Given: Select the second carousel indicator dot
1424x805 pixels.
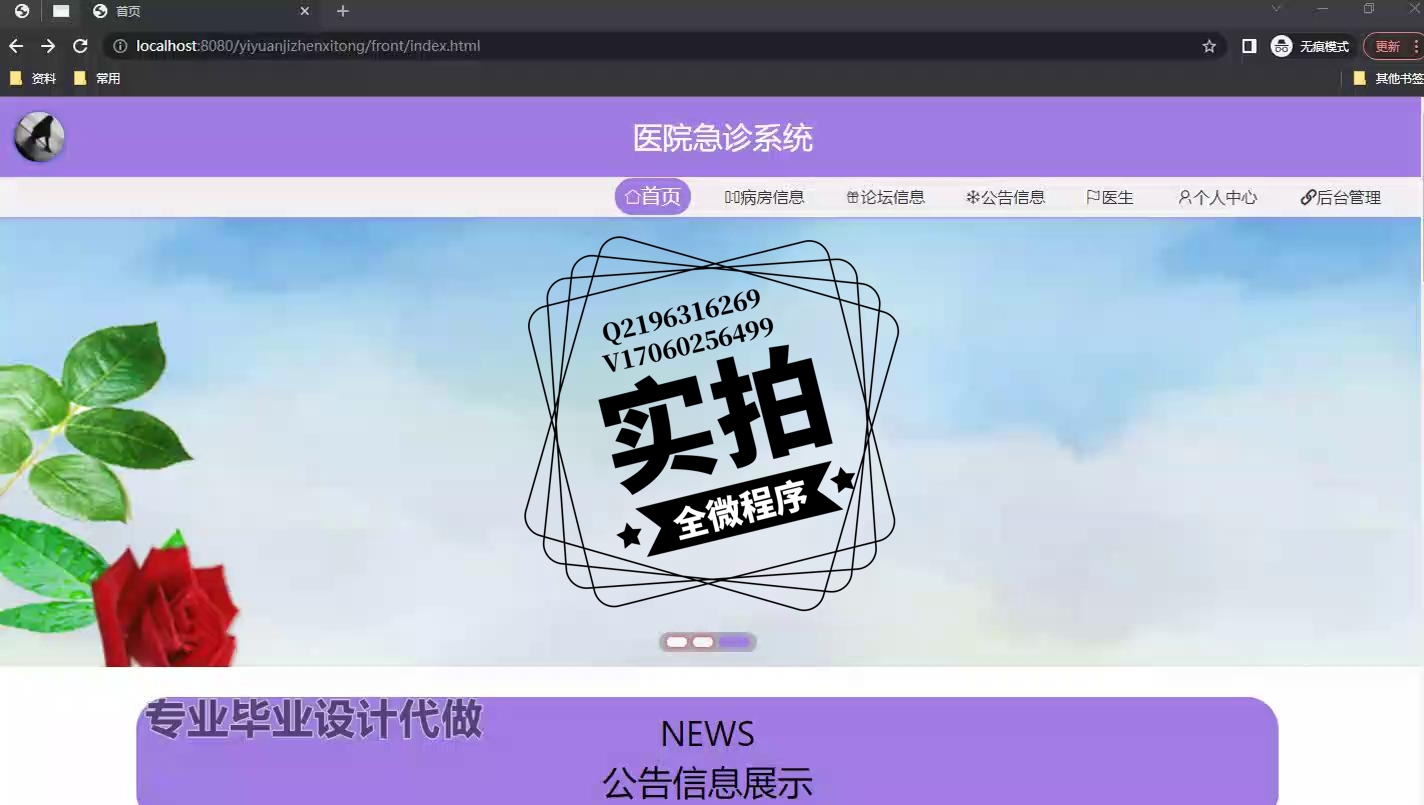Looking at the screenshot, I should [x=703, y=642].
